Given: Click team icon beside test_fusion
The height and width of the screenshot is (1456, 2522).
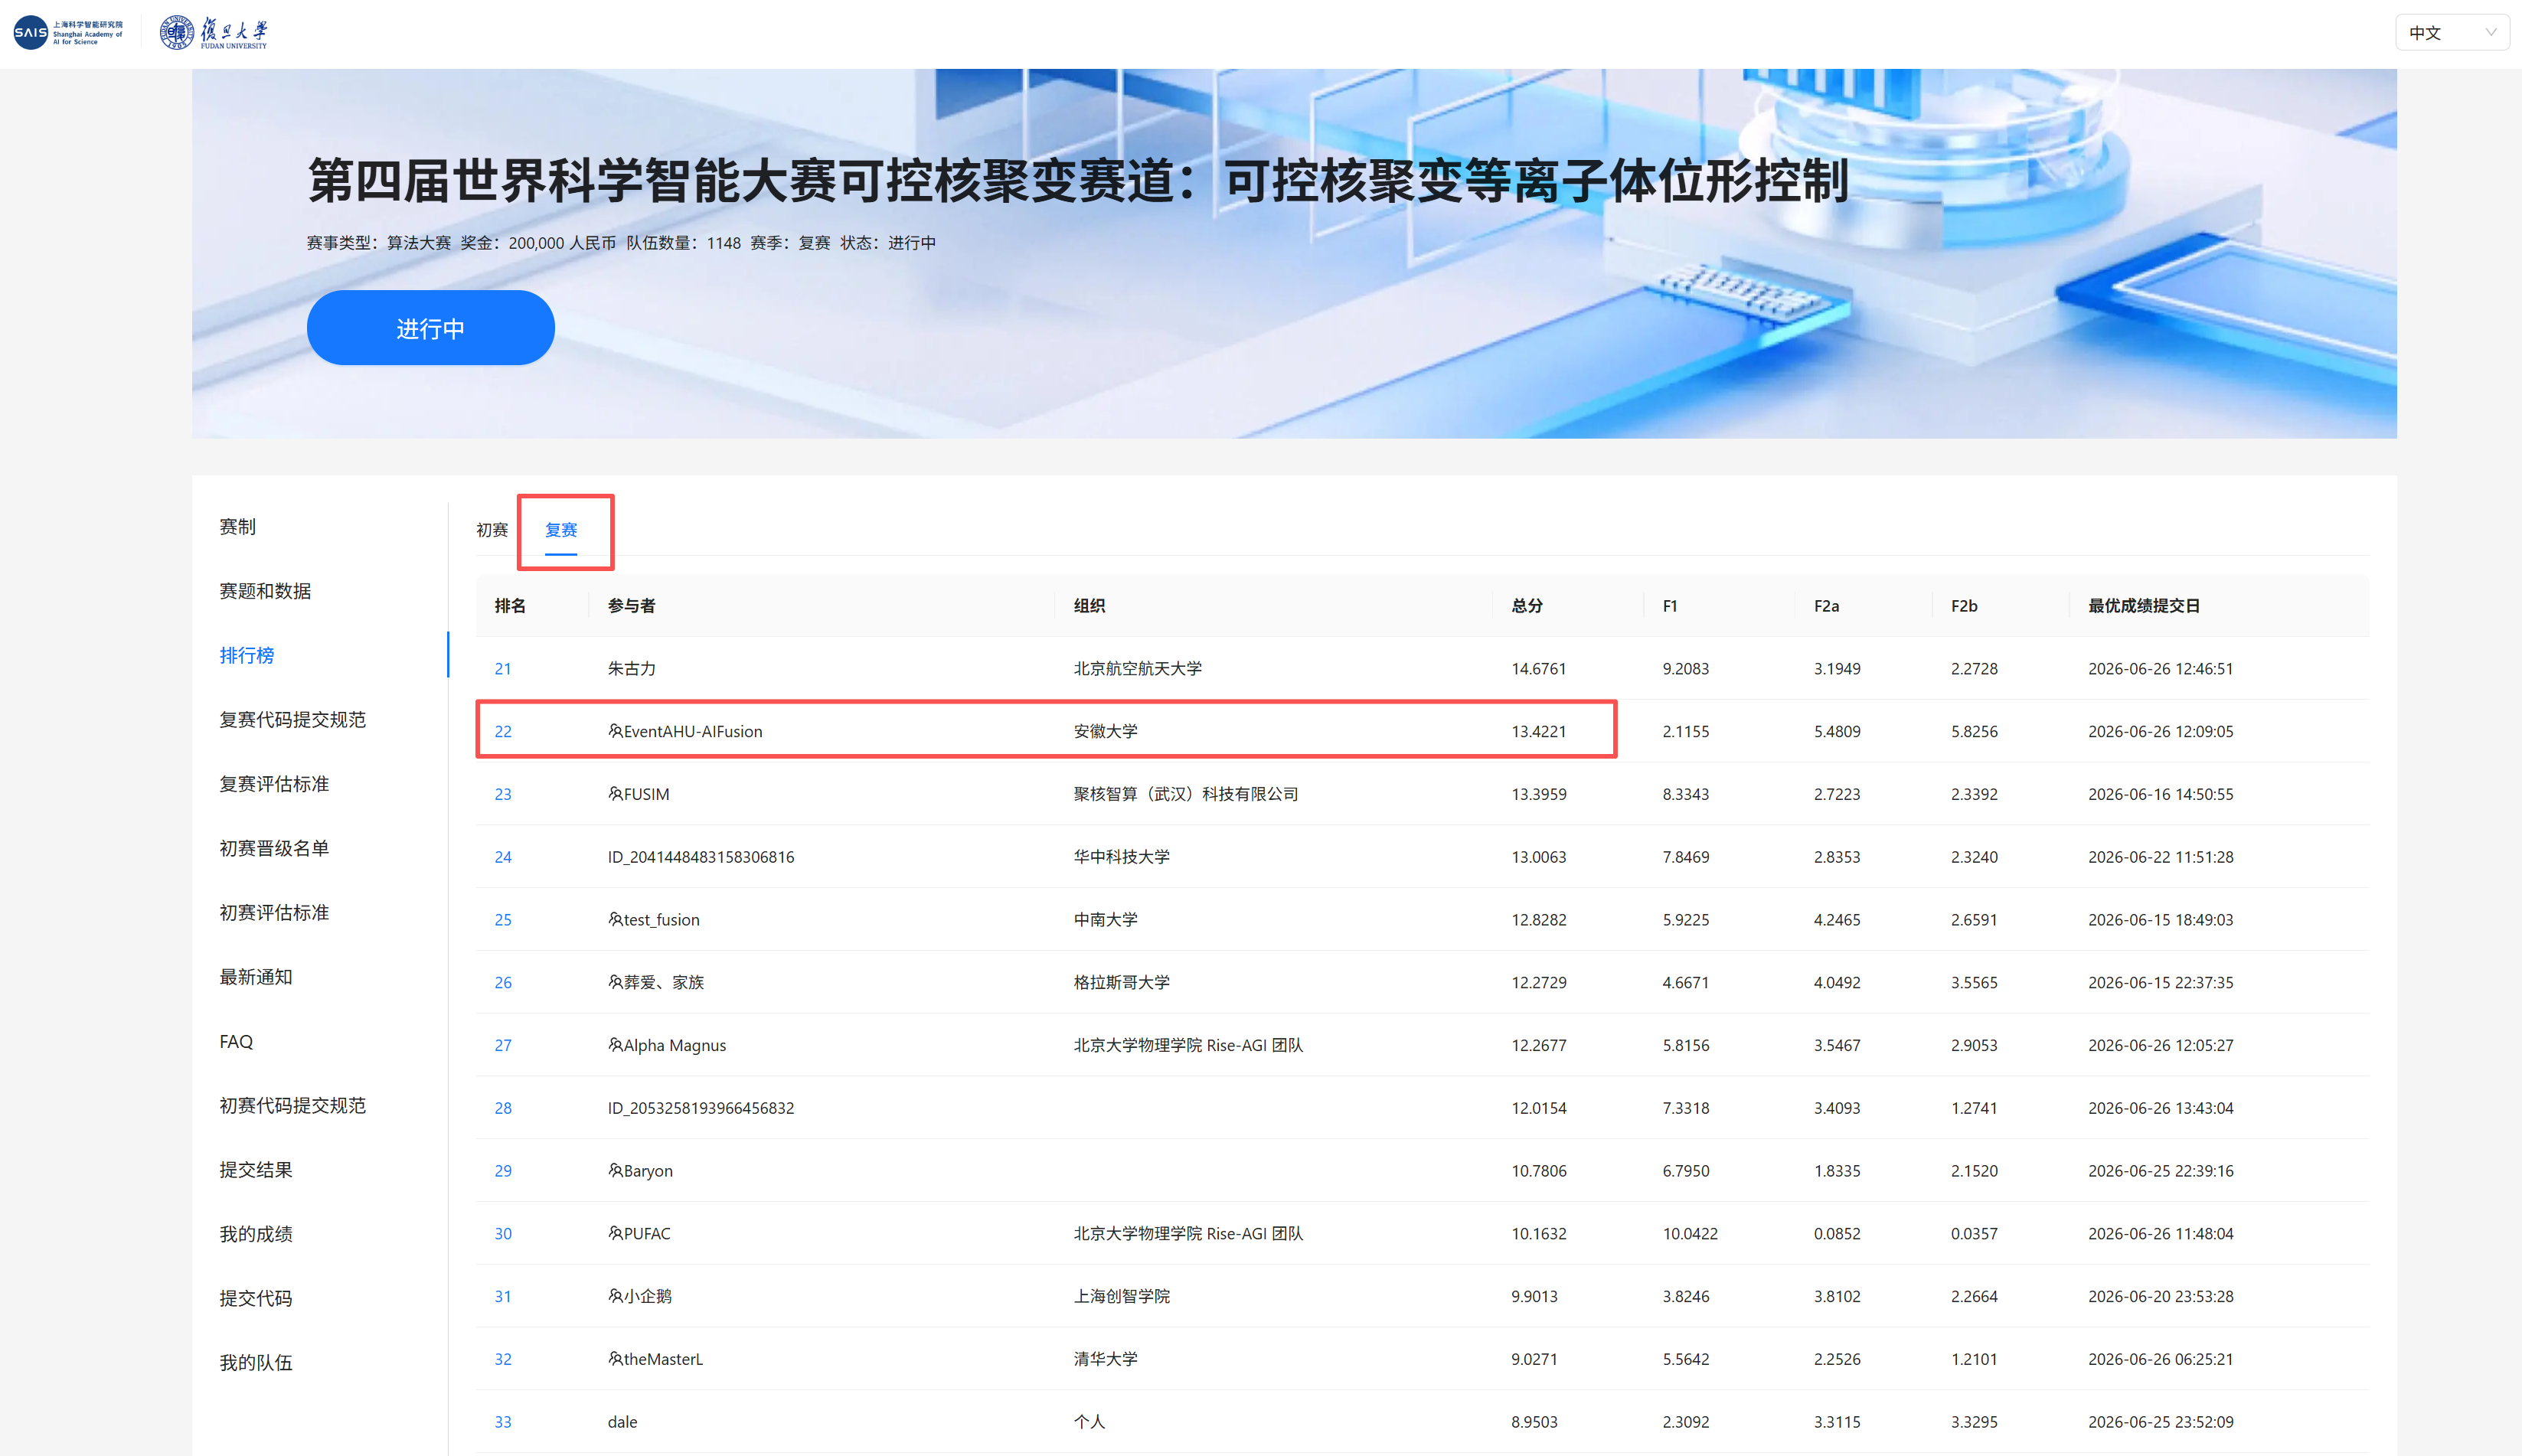Looking at the screenshot, I should pyautogui.click(x=615, y=919).
